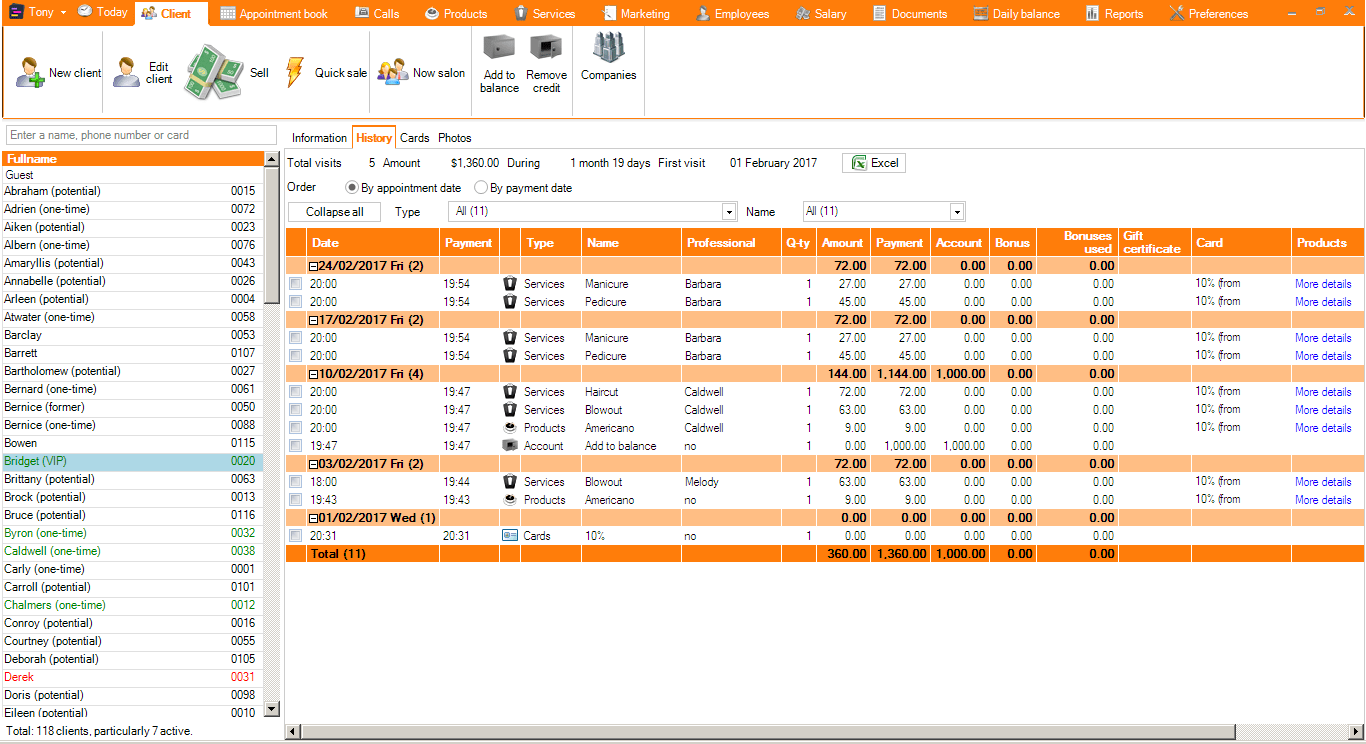This screenshot has width=1366, height=744.
Task: Collapse the 01/02/2017 Wed group
Action: pyautogui.click(x=313, y=518)
